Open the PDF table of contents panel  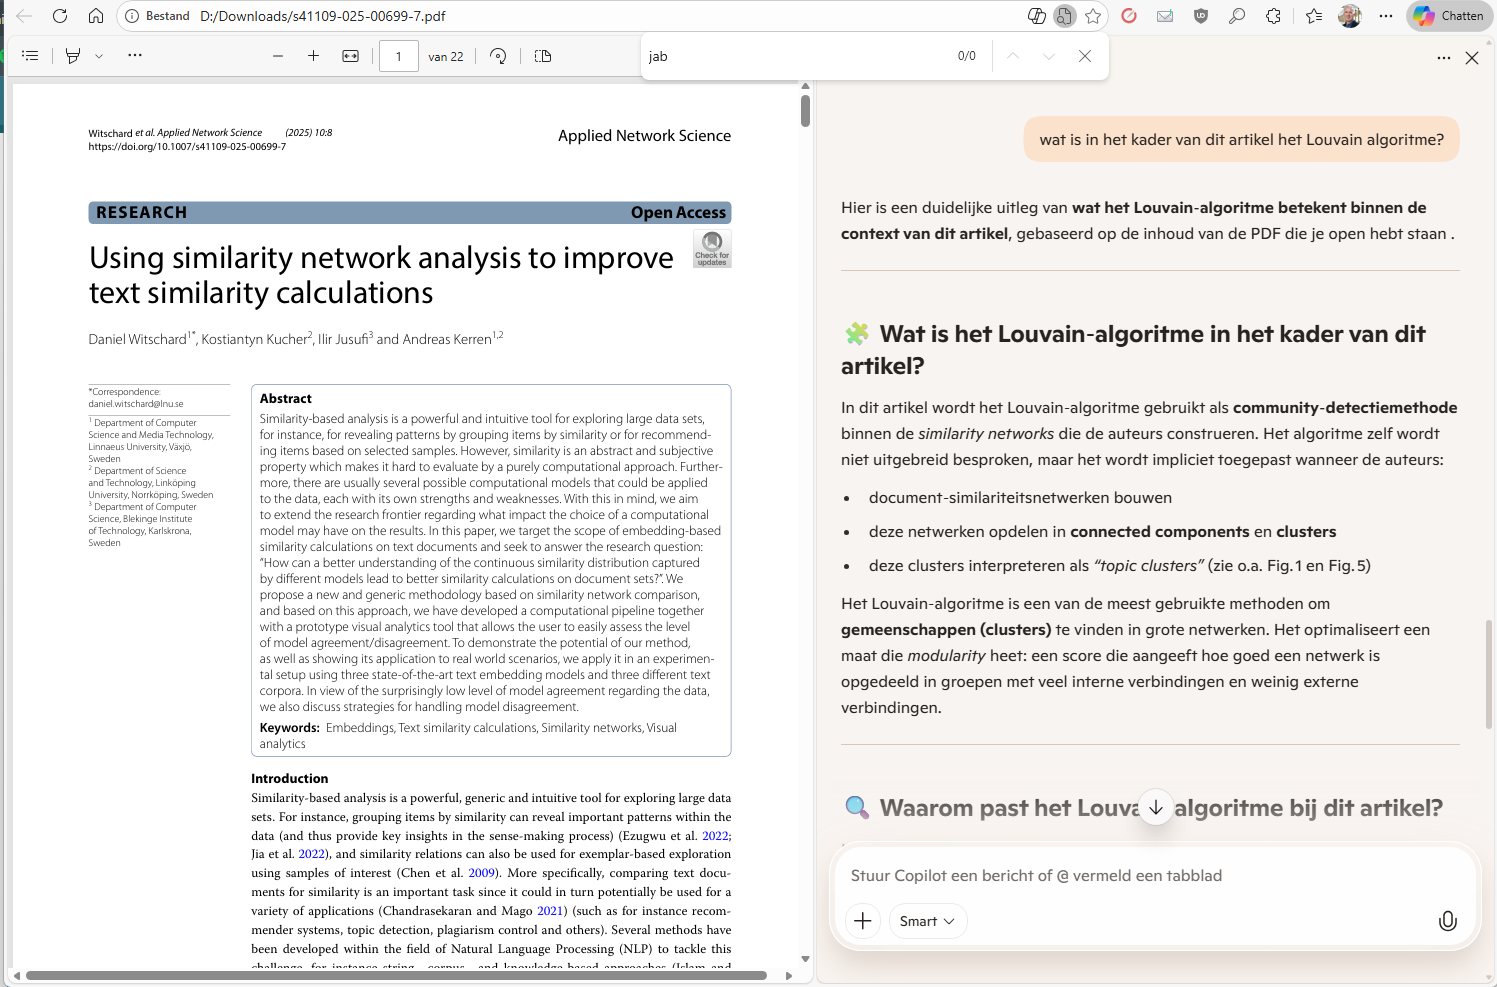(30, 56)
